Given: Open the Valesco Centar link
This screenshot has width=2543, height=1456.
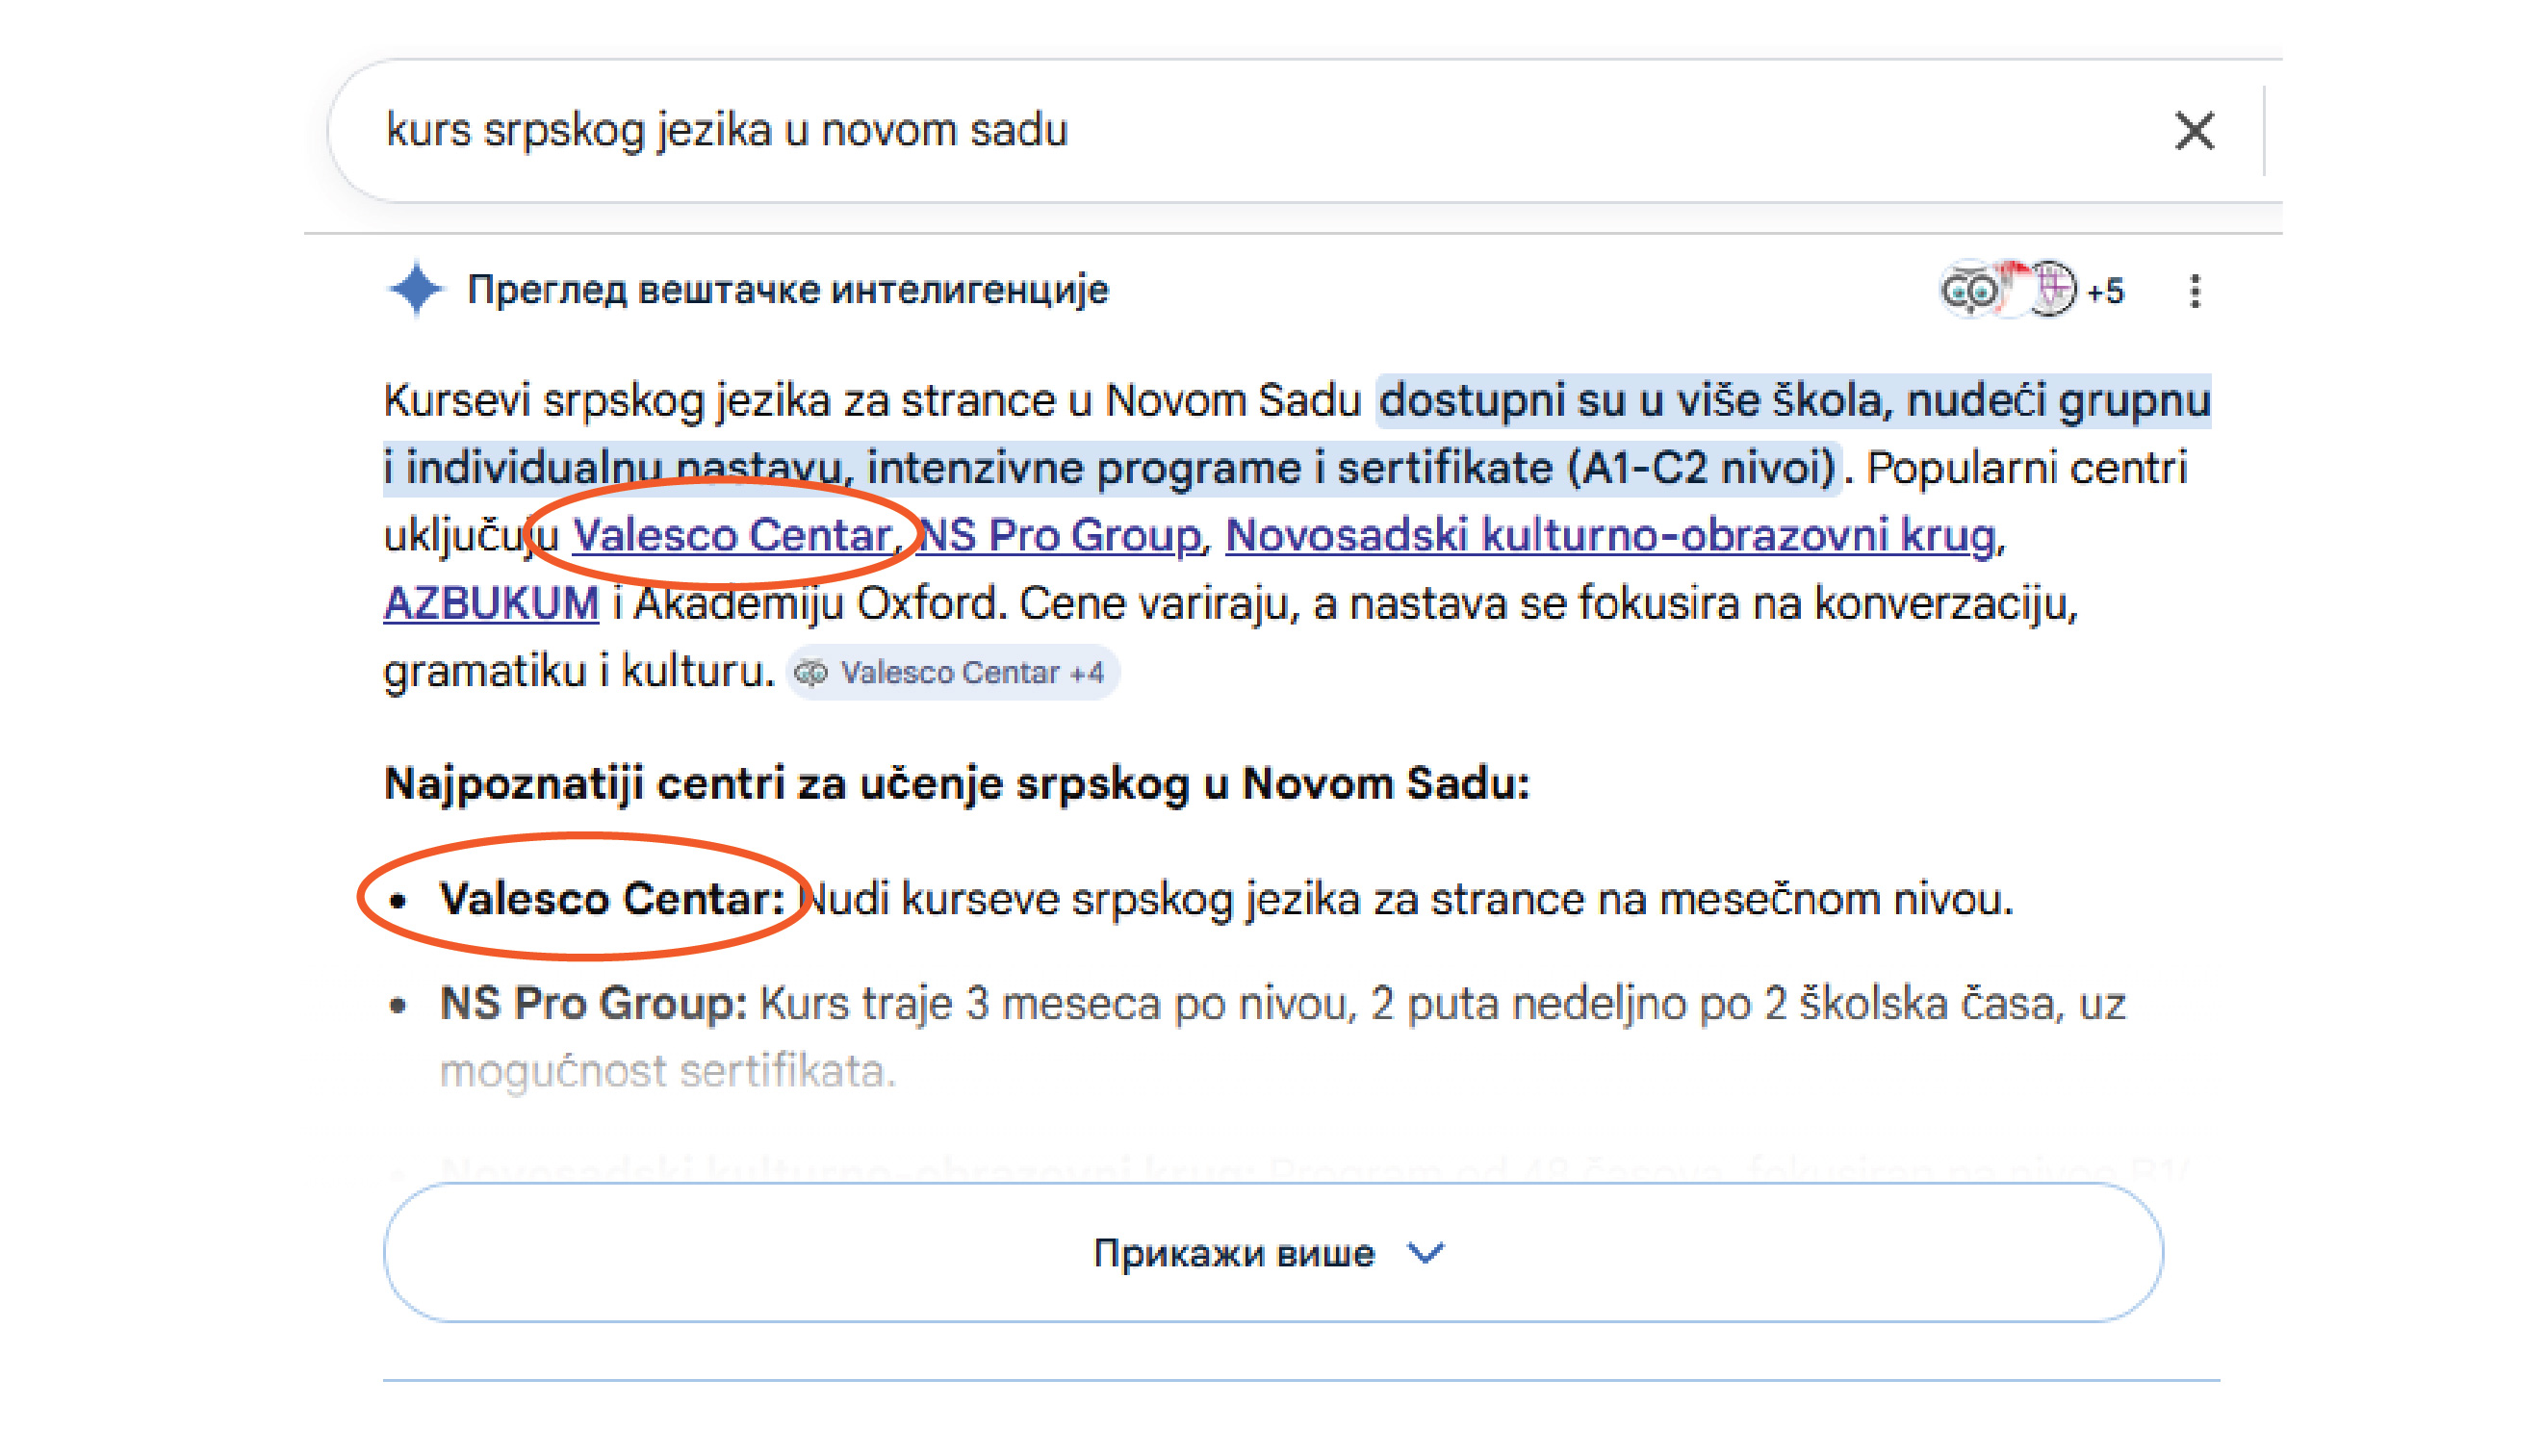Looking at the screenshot, I should point(732,535).
